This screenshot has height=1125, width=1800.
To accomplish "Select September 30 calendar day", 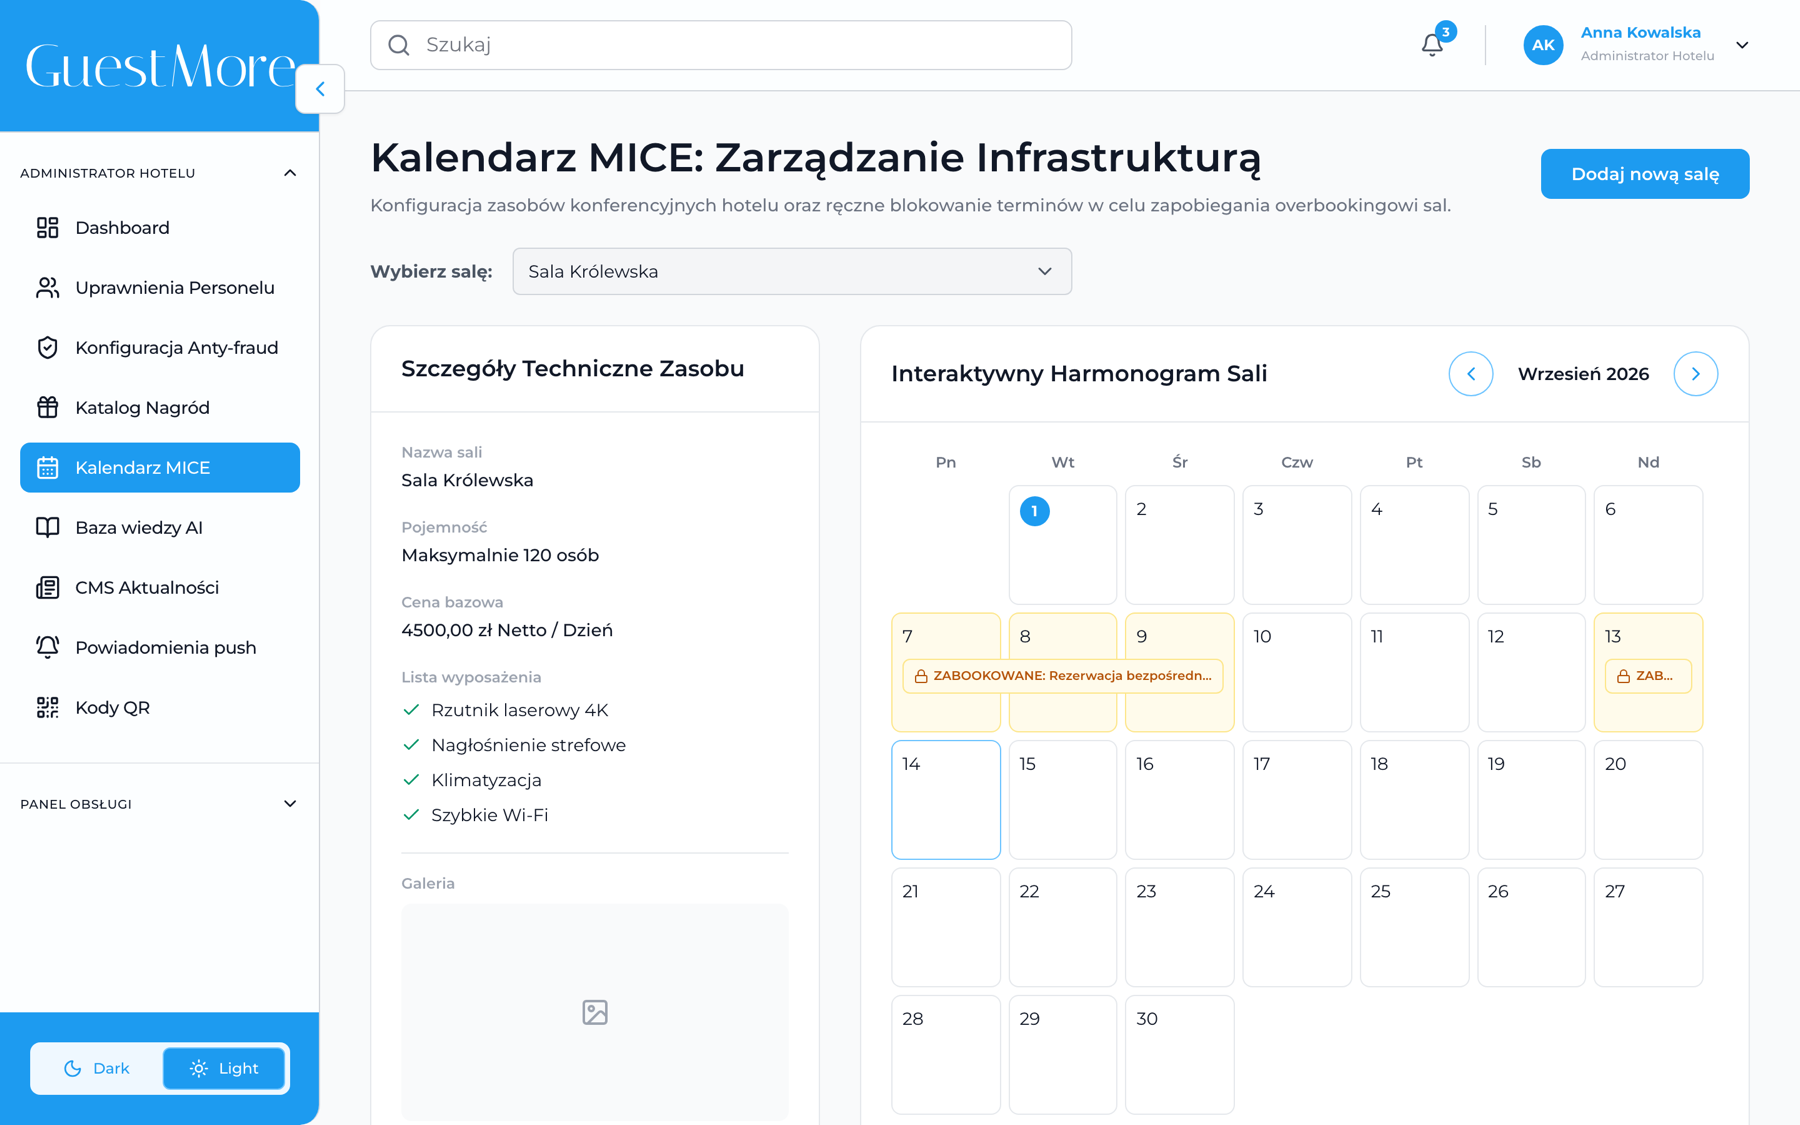I will pos(1180,1054).
